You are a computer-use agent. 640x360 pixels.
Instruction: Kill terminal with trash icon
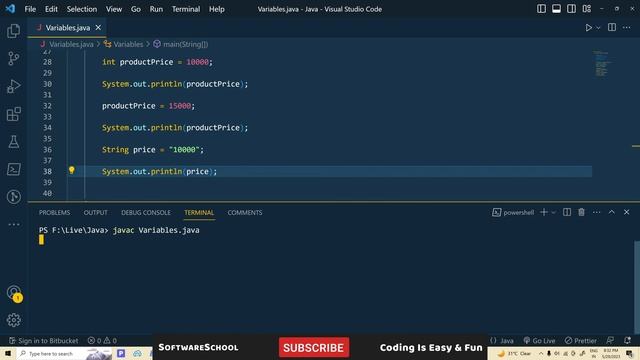tap(581, 212)
